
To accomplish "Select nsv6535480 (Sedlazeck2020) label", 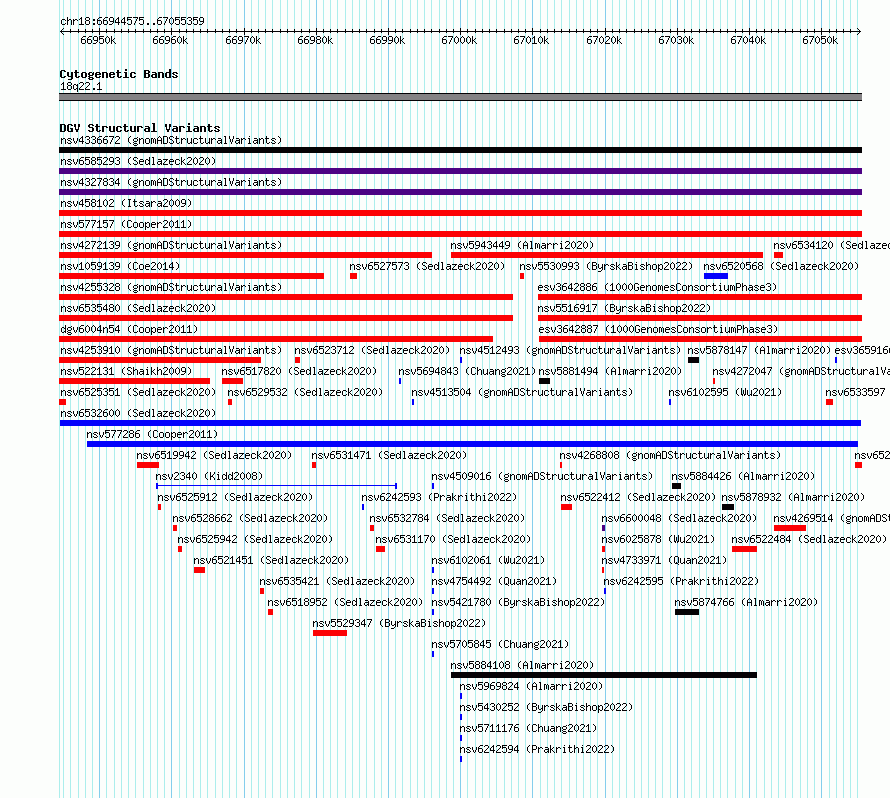I will pos(138,308).
